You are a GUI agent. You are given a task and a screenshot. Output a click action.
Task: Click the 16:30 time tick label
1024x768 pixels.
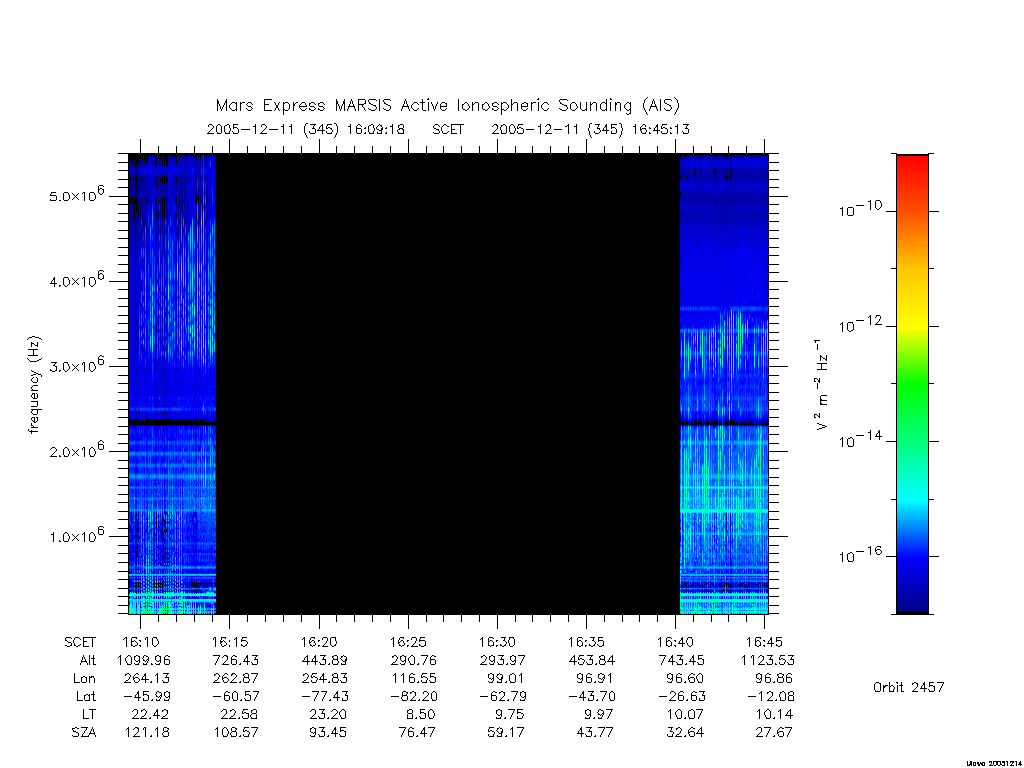(x=497, y=643)
